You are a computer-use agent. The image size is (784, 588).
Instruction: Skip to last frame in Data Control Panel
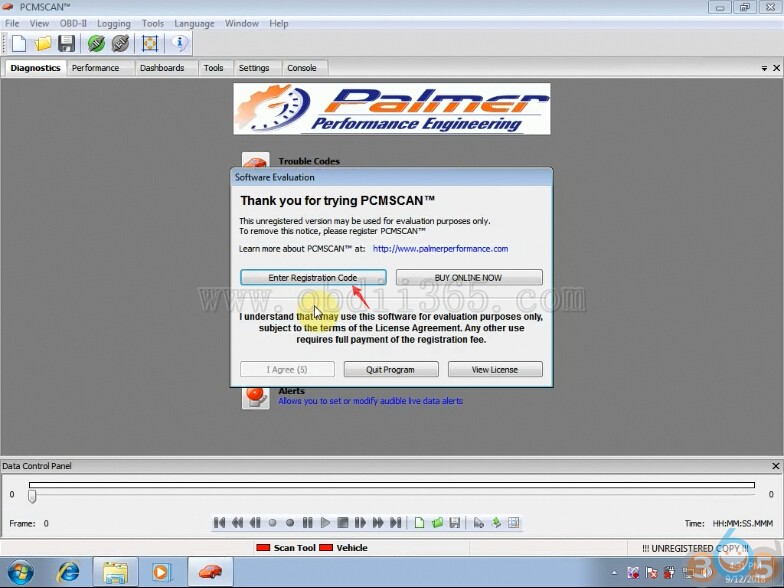[396, 523]
